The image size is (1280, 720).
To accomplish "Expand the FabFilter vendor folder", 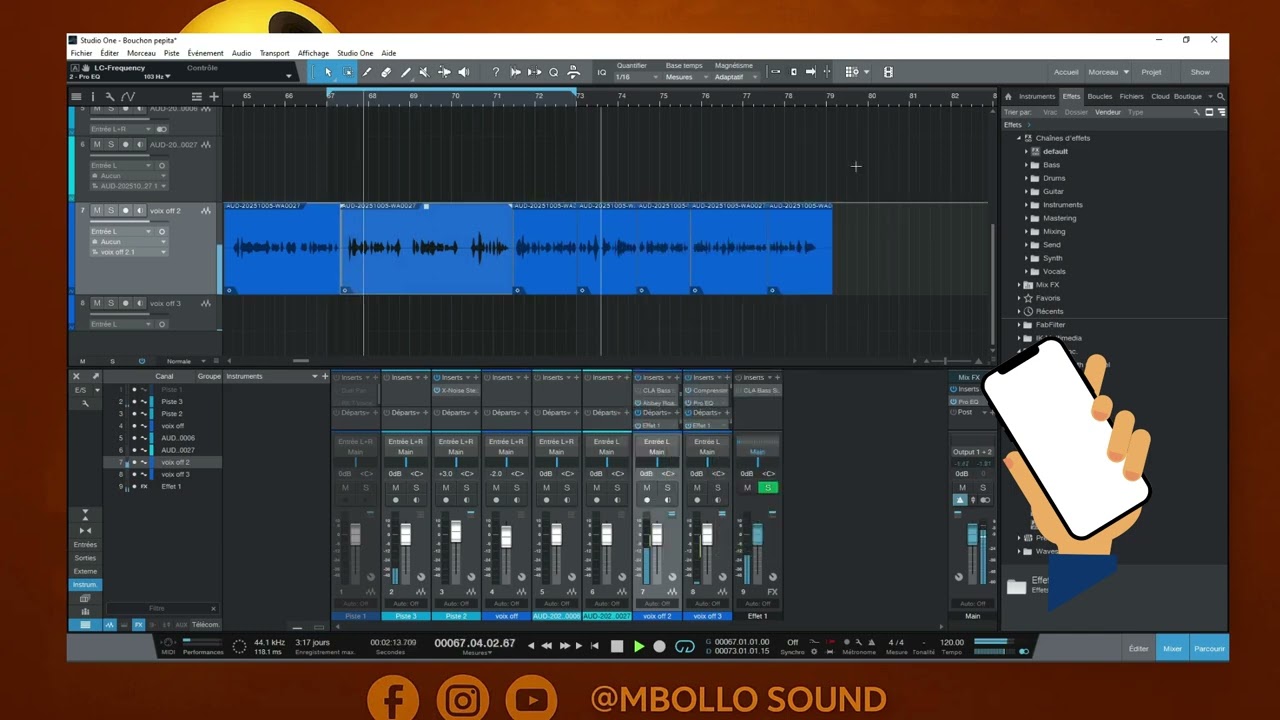I will pyautogui.click(x=1018, y=325).
